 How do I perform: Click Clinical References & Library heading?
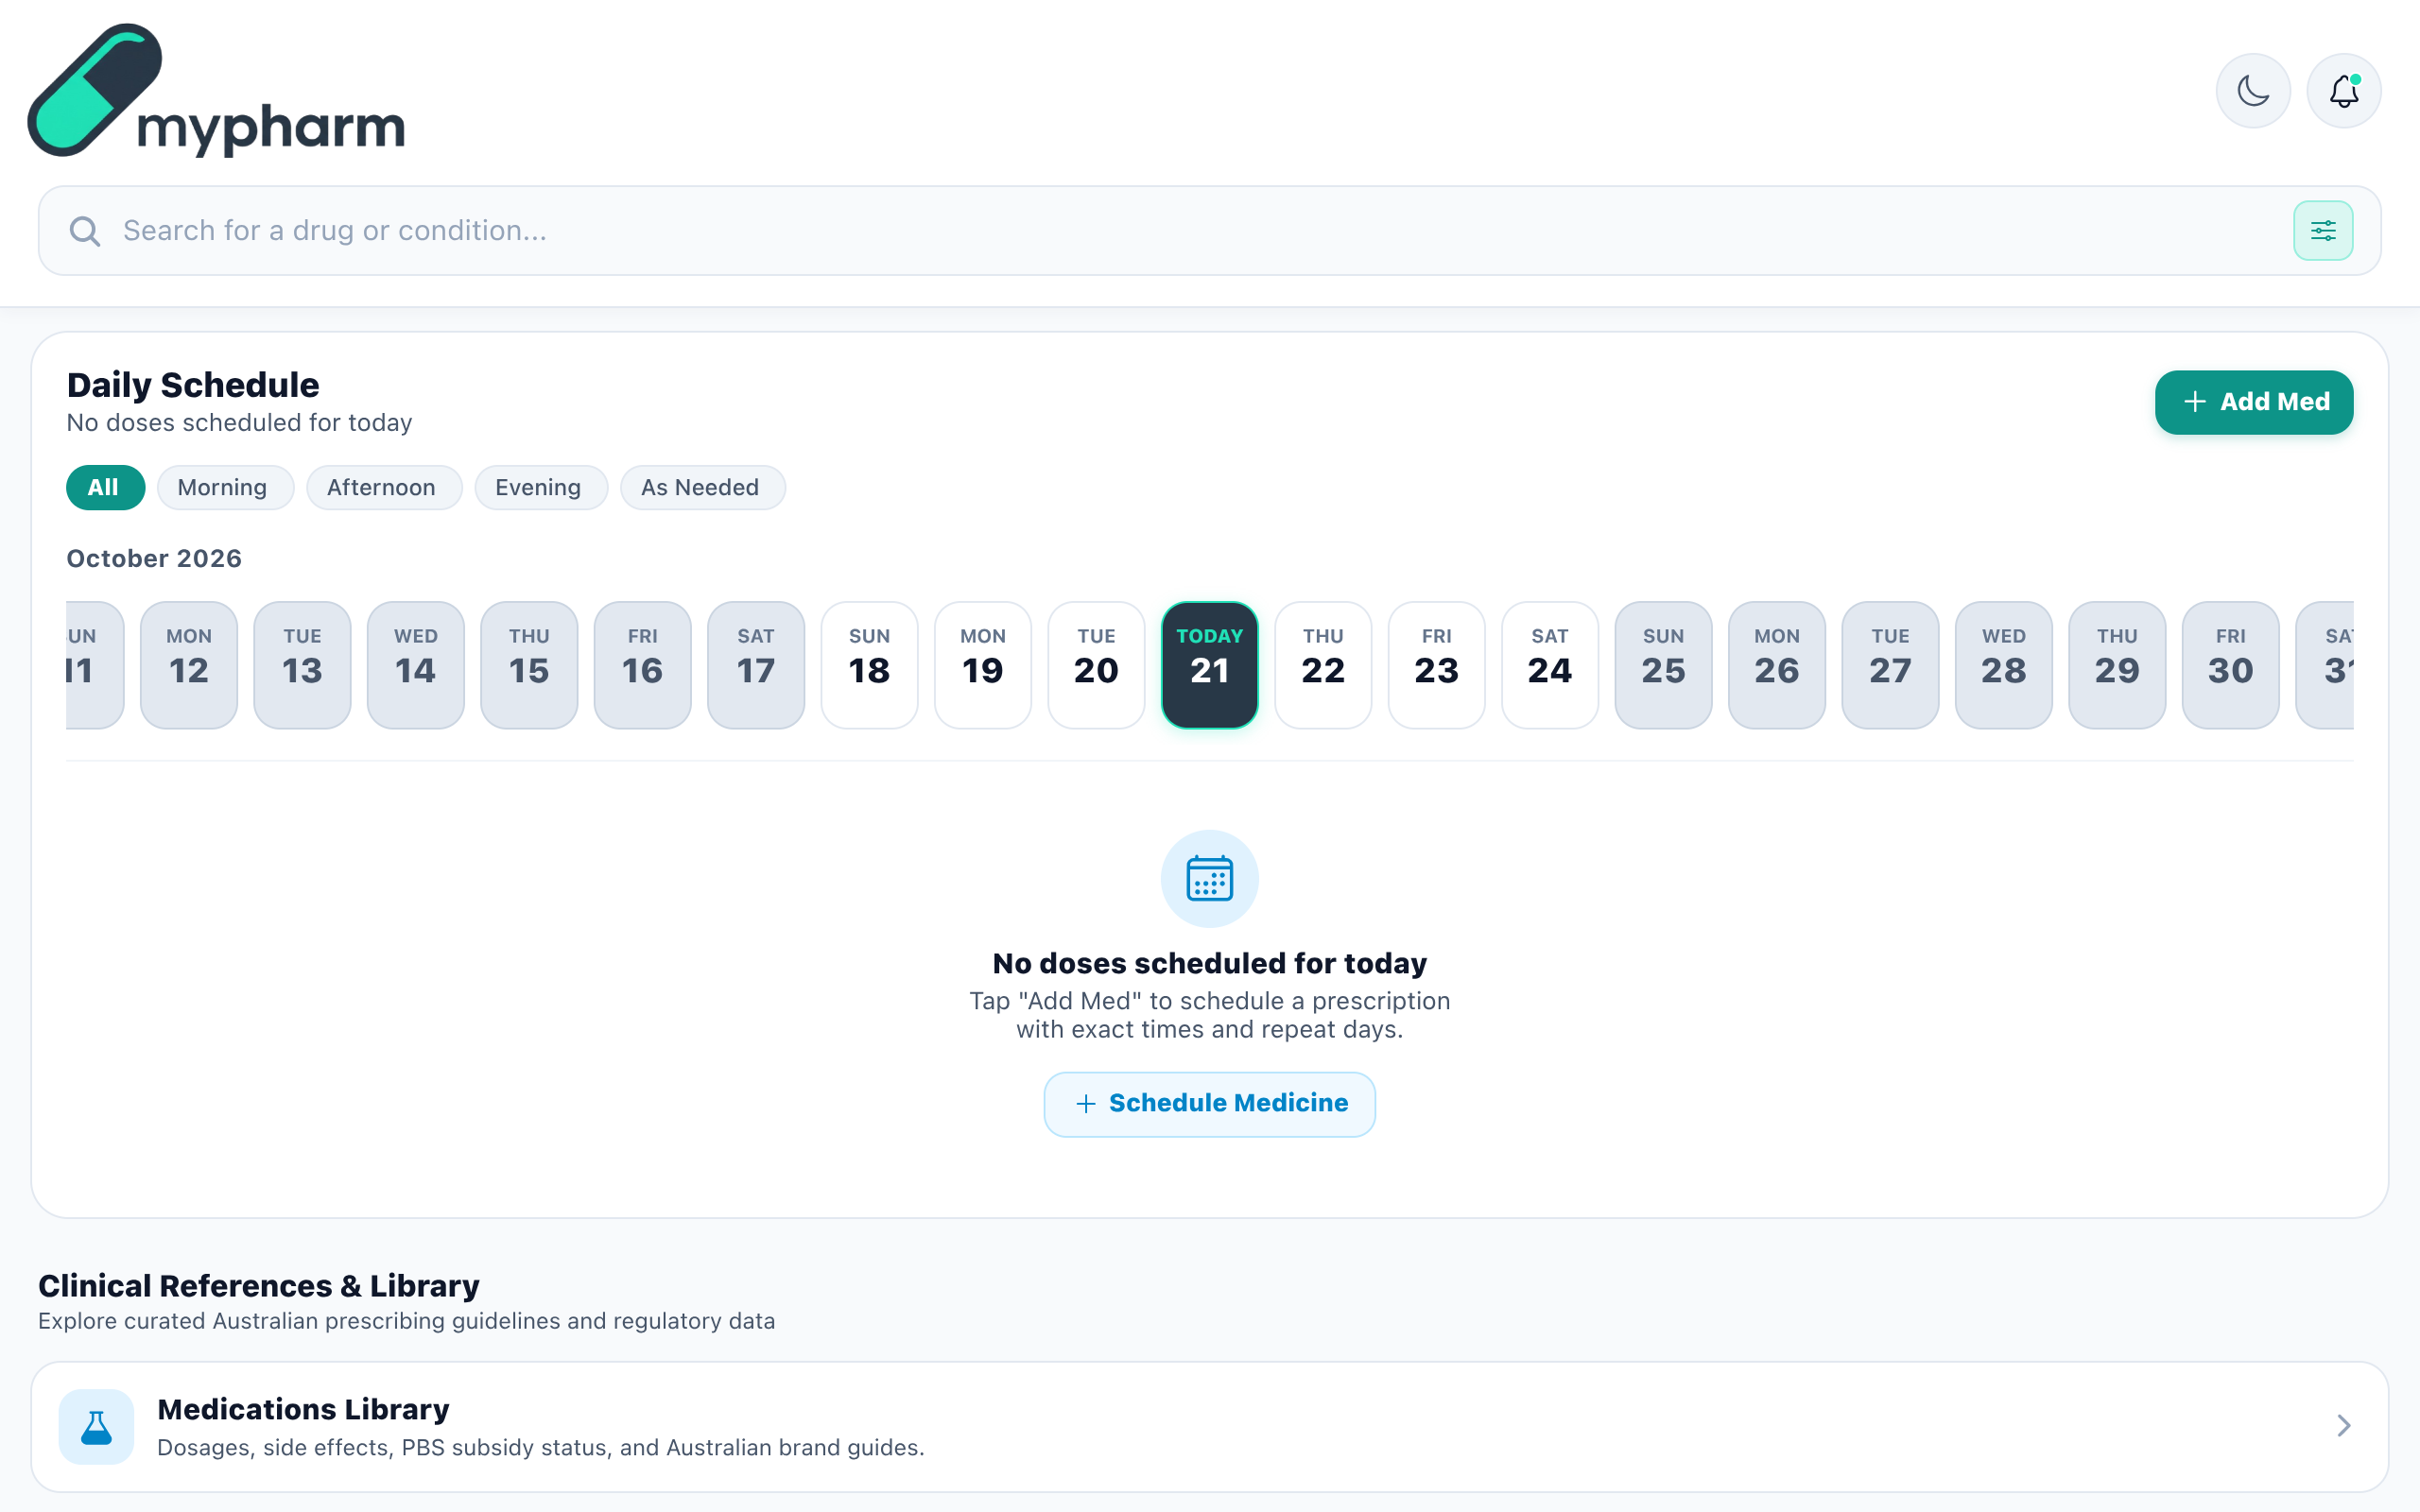click(x=259, y=1286)
